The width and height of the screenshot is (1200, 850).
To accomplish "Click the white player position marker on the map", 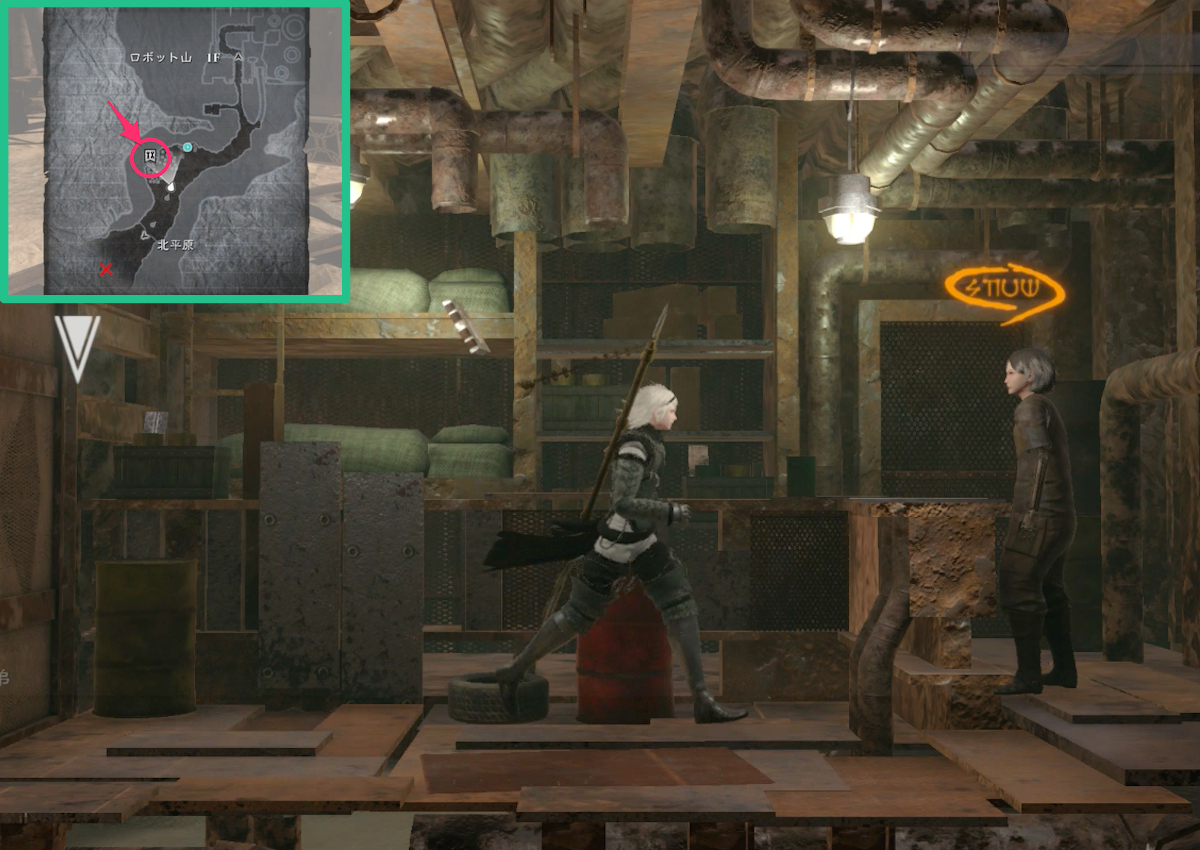I will (x=171, y=186).
